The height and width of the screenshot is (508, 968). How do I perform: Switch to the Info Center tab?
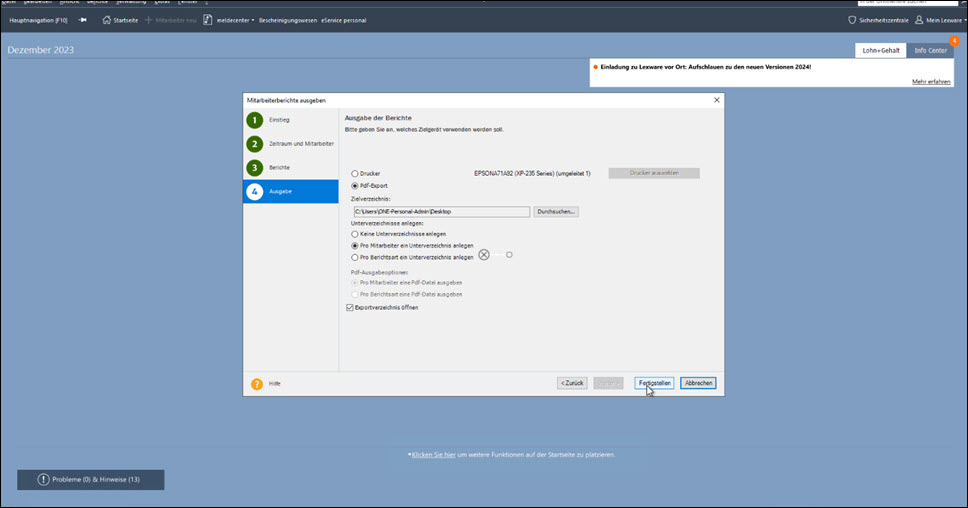930,50
